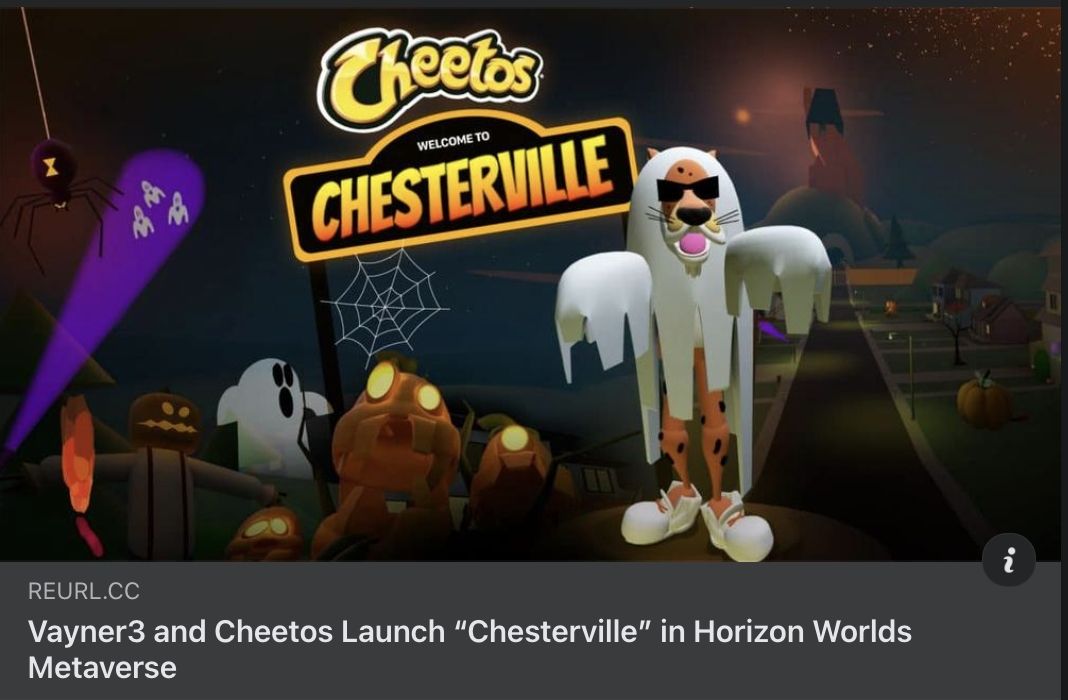The height and width of the screenshot is (700, 1068).
Task: Click Chester's white sneakers
Action: tap(698, 519)
